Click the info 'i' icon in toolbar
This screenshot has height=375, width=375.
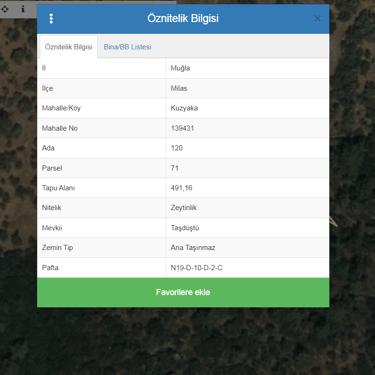pyautogui.click(x=23, y=9)
